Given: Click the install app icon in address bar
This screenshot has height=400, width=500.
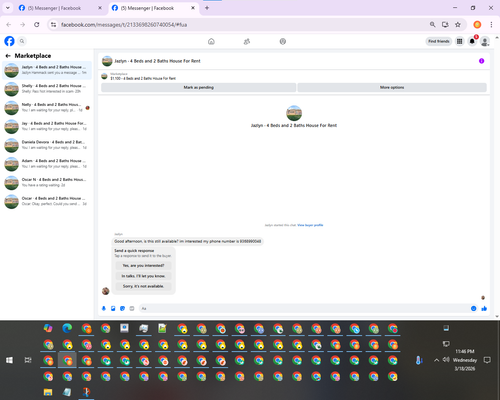Looking at the screenshot, I should 445,25.
